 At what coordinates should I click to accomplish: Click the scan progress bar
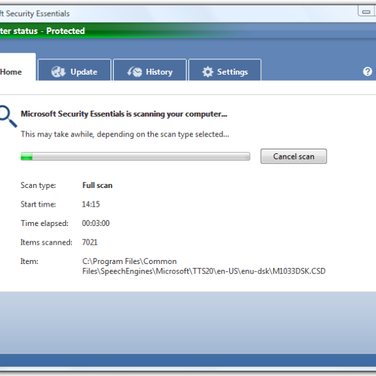135,156
